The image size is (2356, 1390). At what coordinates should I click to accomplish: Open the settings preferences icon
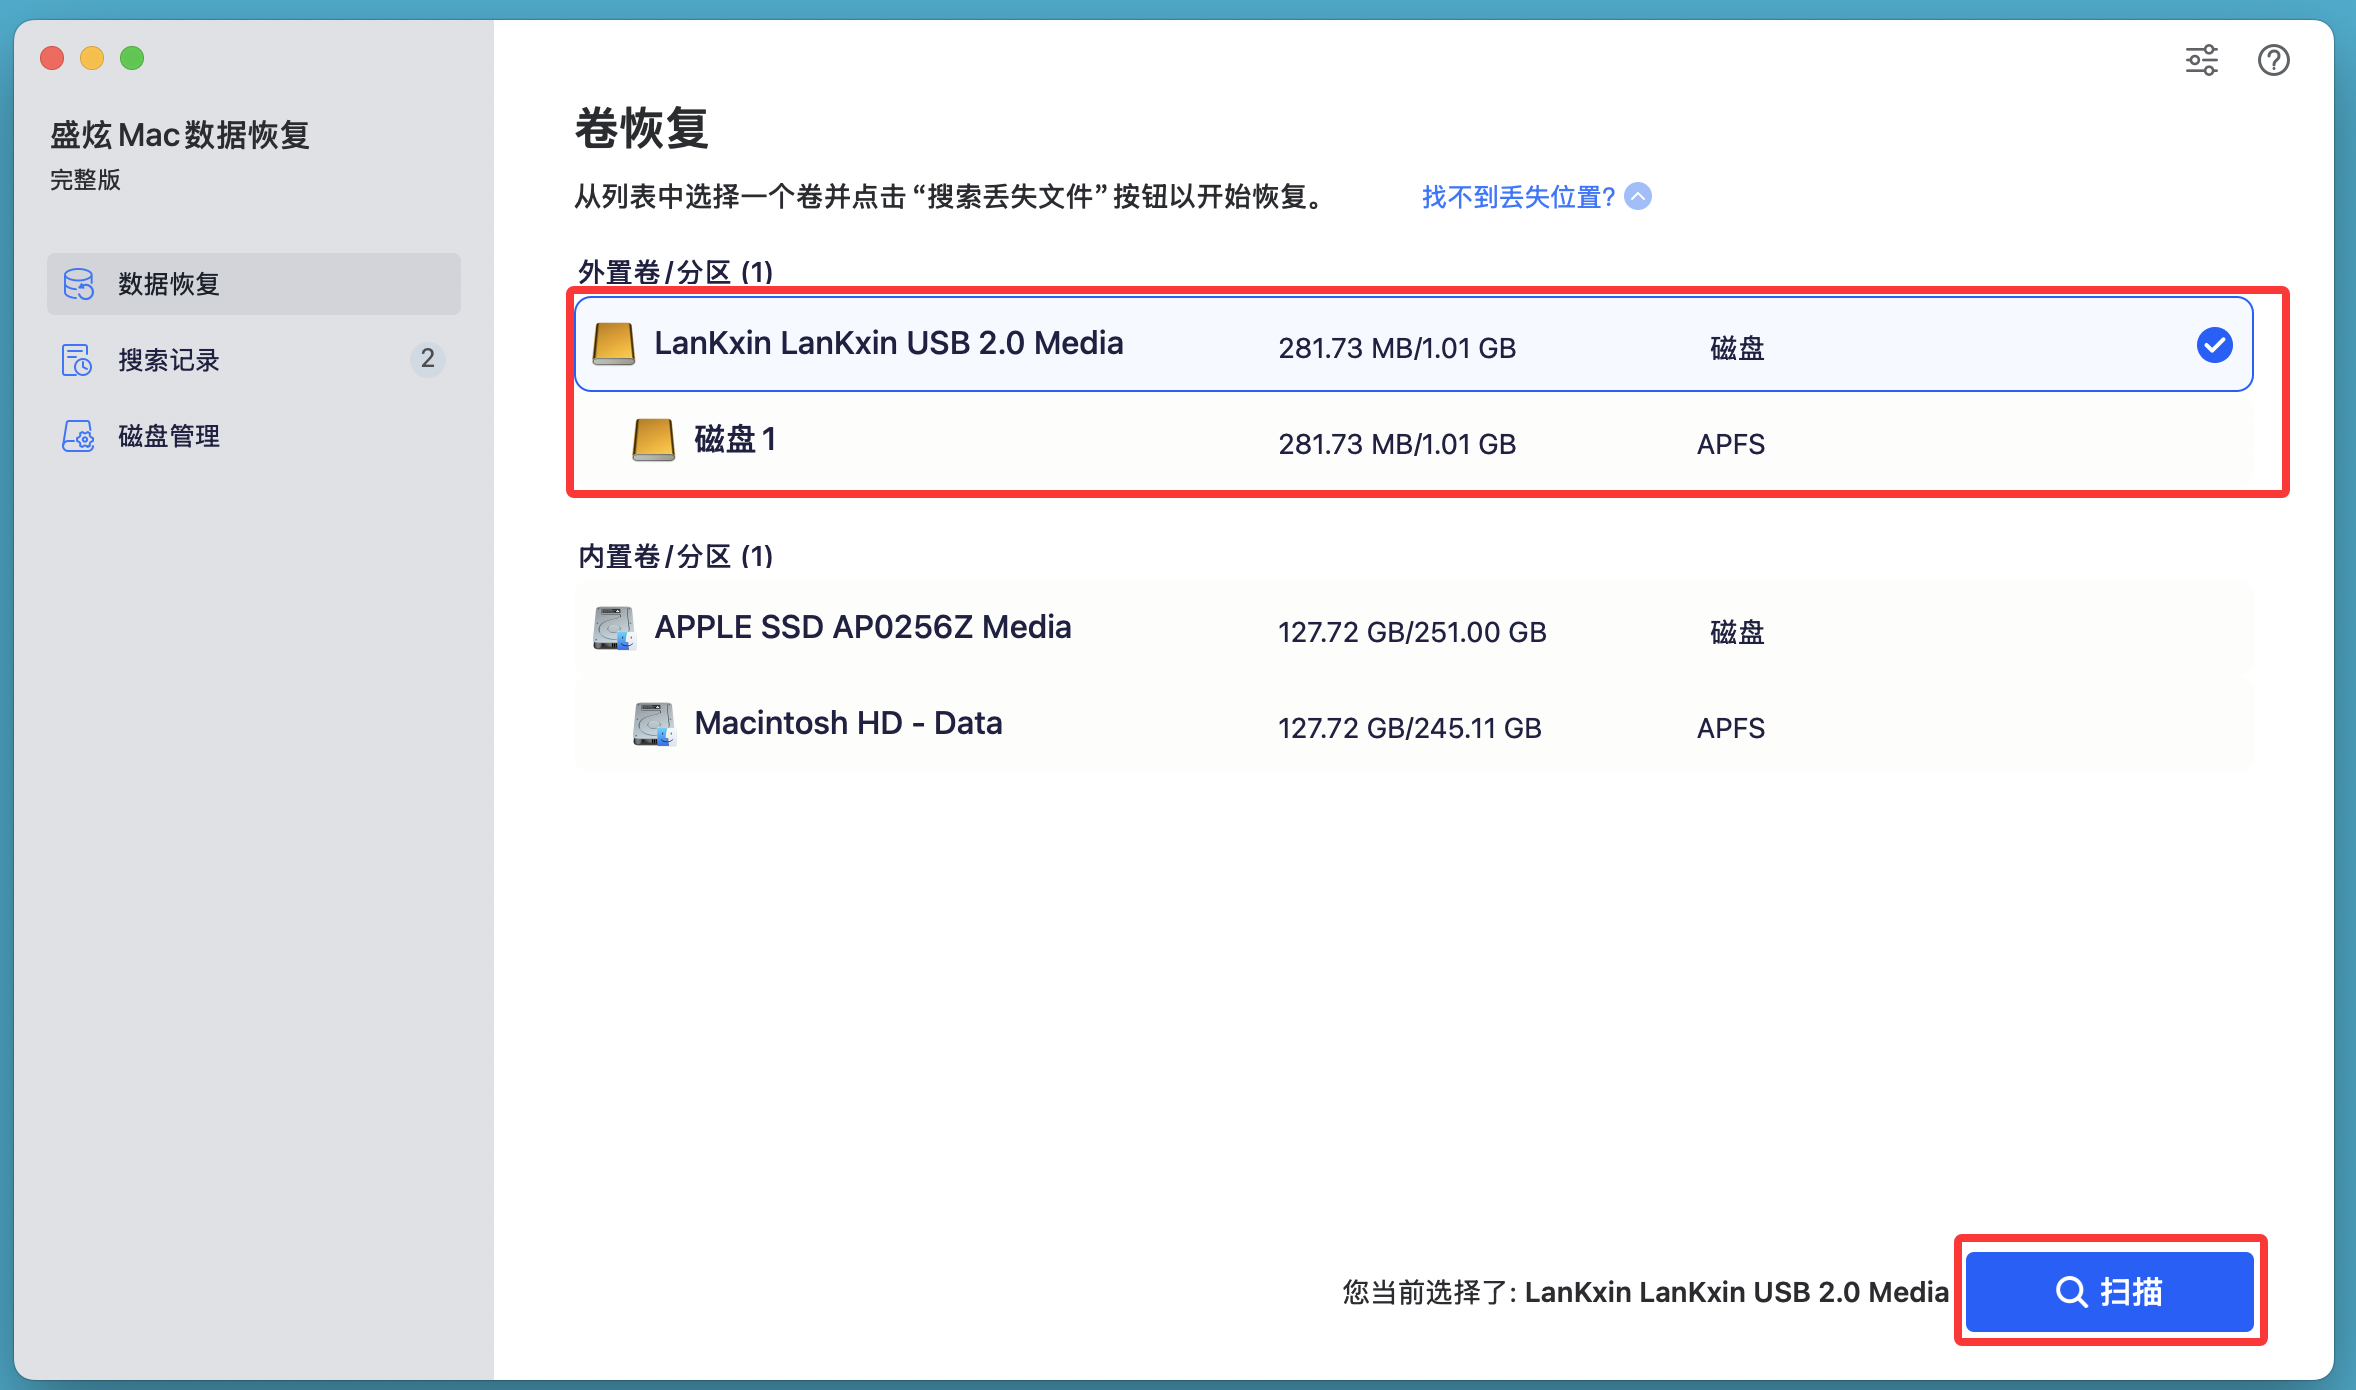pos(2200,60)
